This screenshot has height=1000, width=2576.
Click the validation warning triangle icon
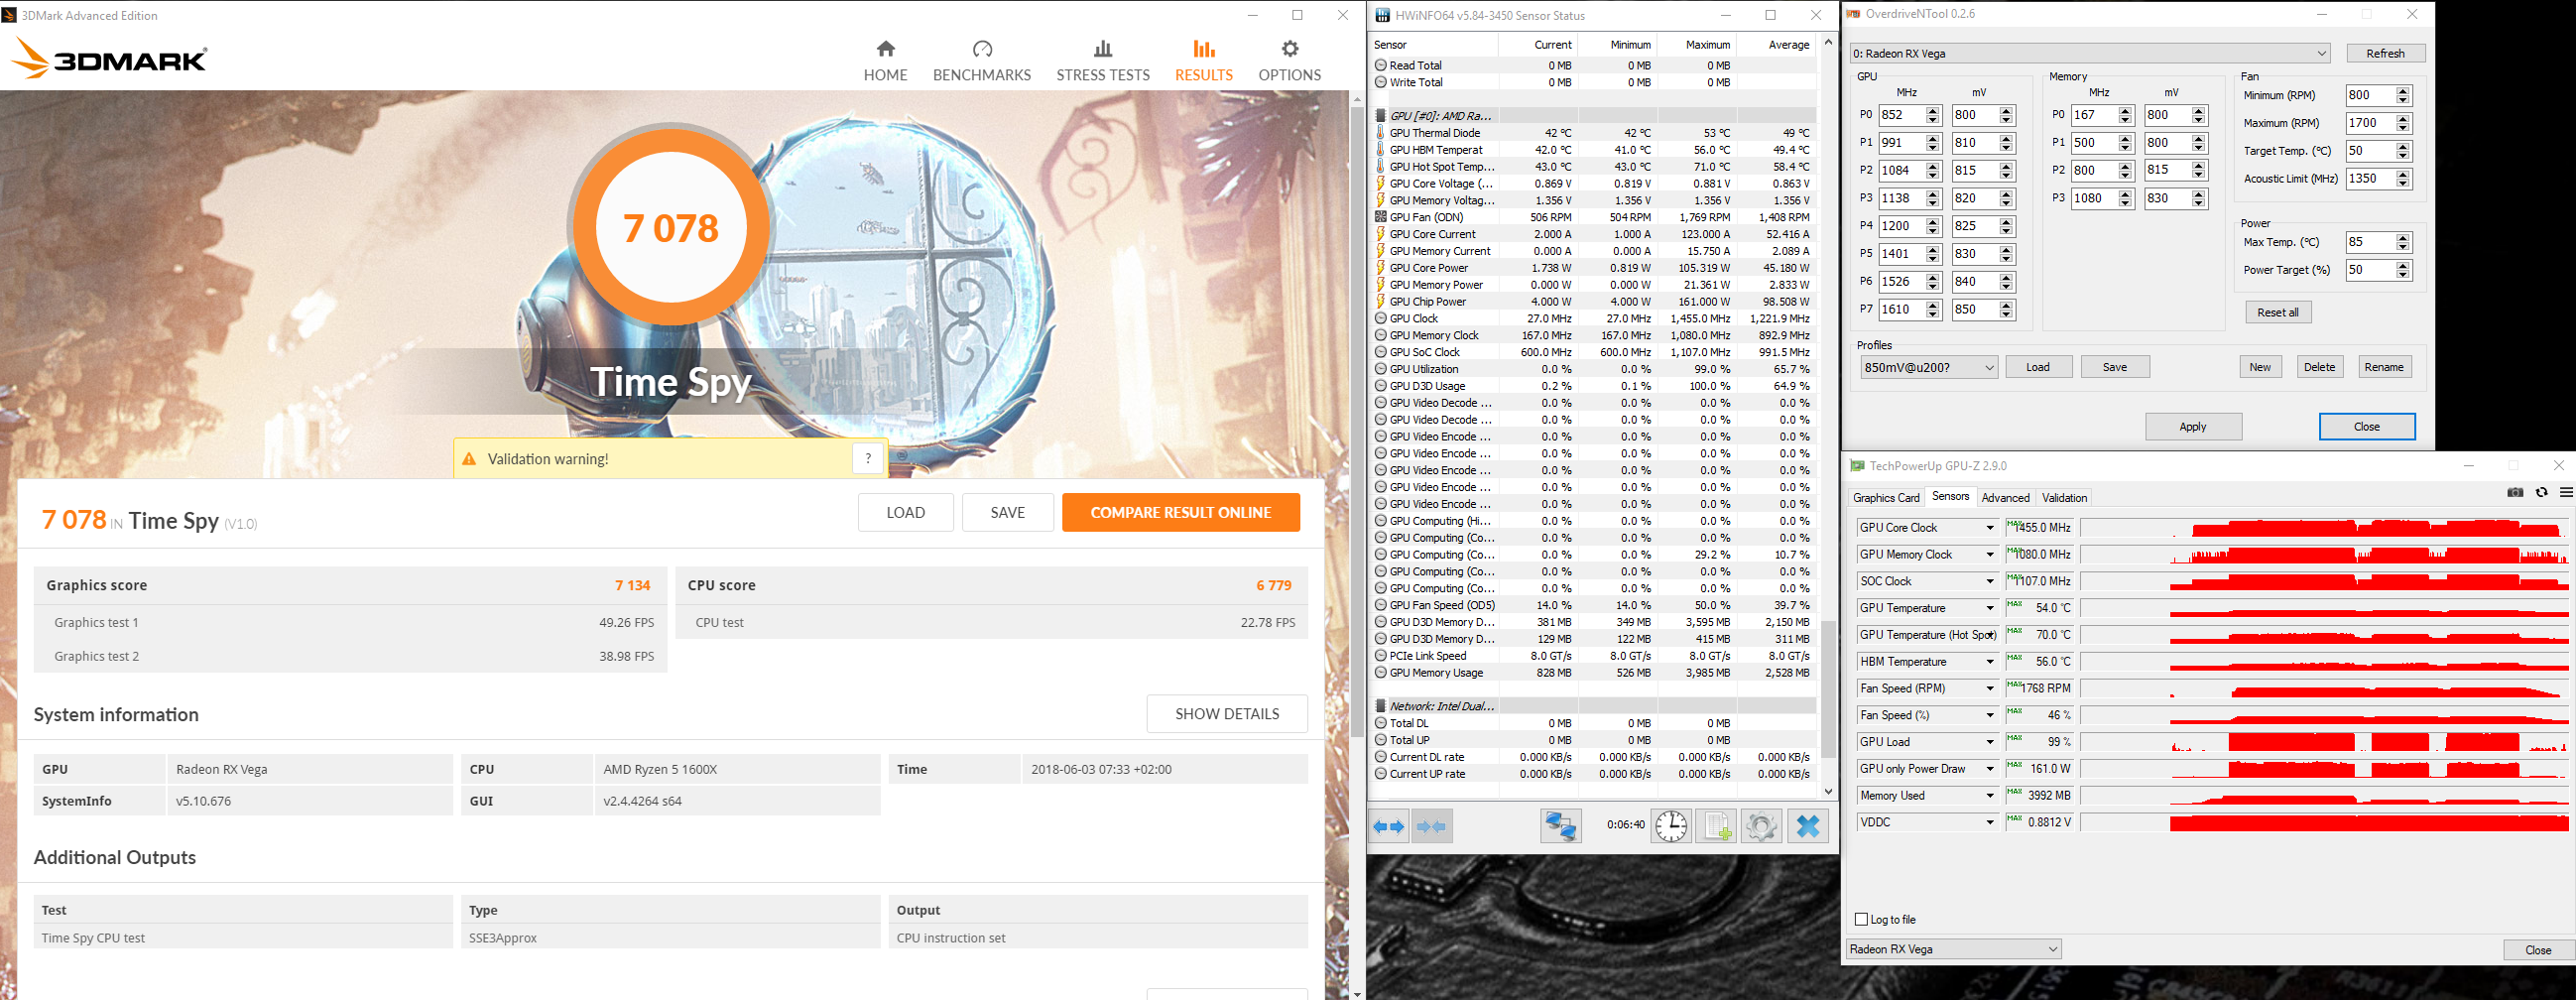pos(469,459)
